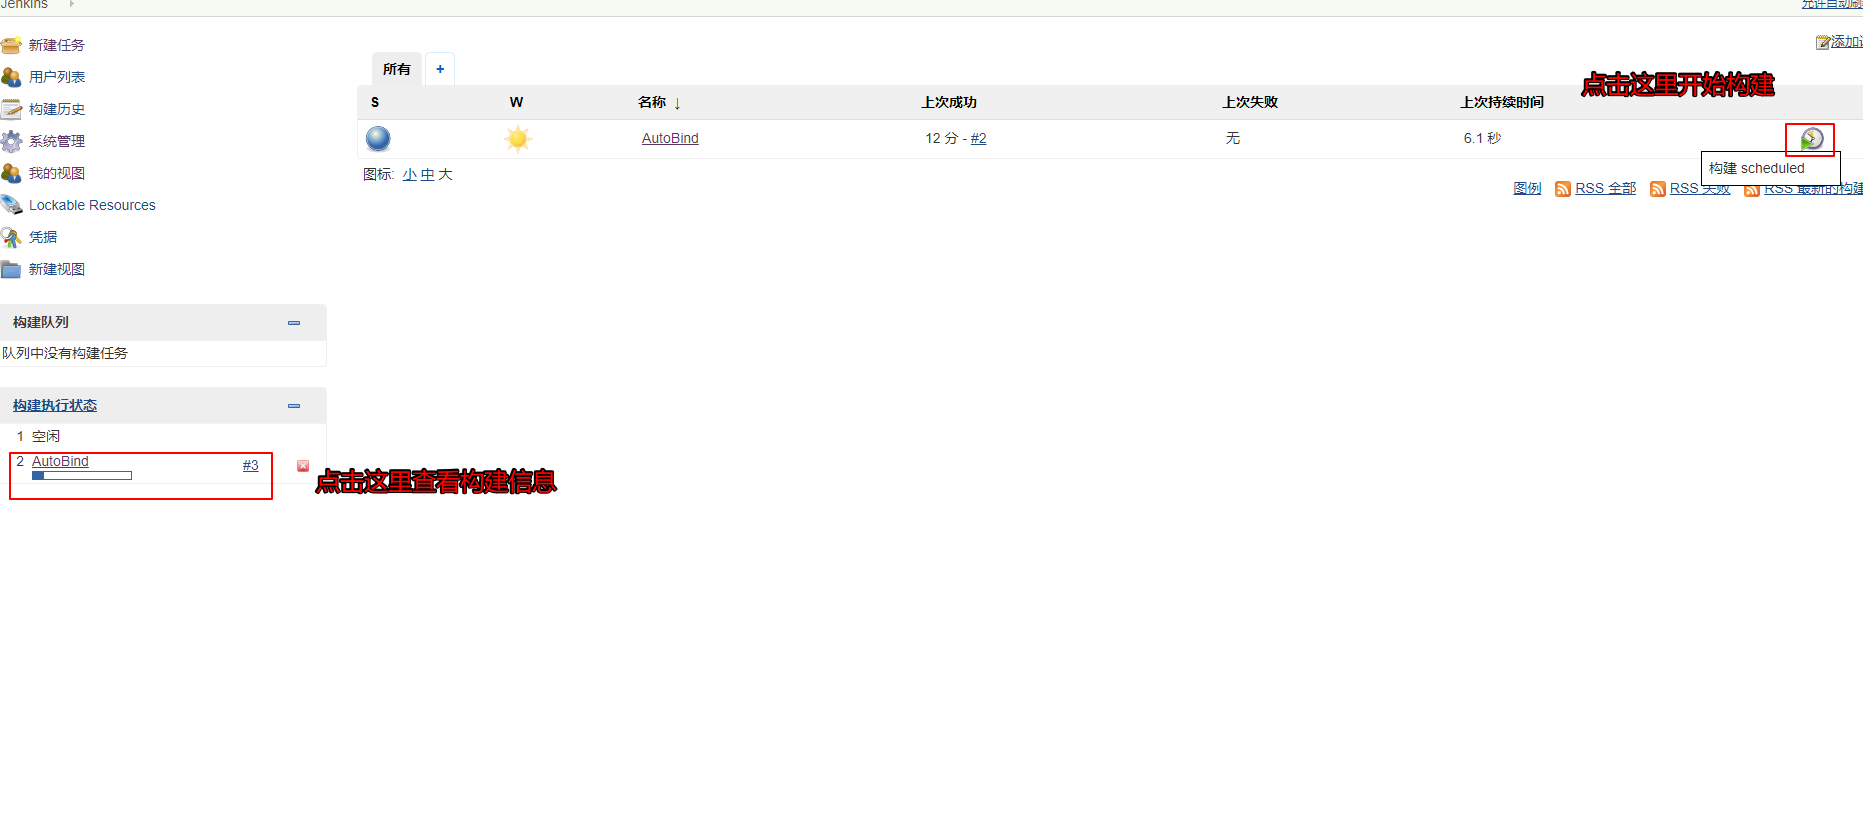Click the 图例 legend link
1863x829 pixels.
(1527, 188)
